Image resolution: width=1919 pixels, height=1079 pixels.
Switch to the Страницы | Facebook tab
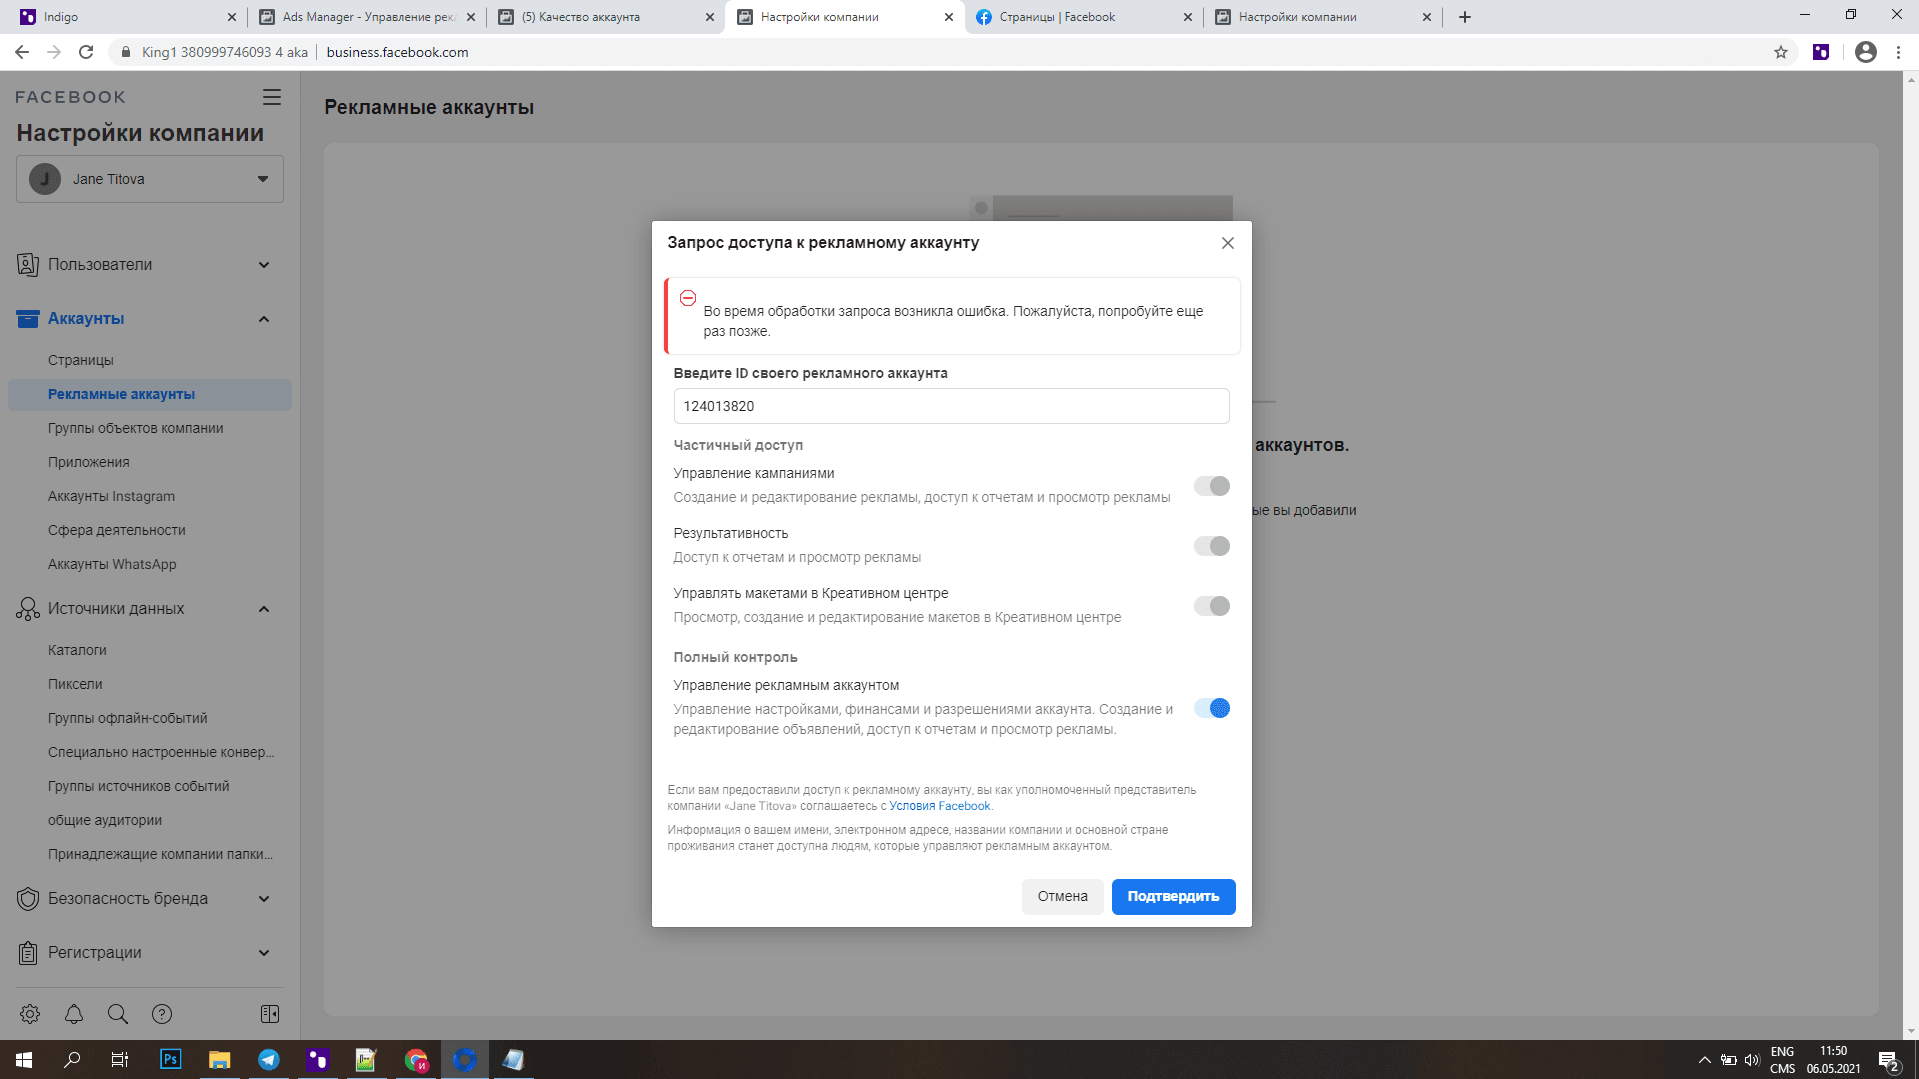pos(1085,17)
